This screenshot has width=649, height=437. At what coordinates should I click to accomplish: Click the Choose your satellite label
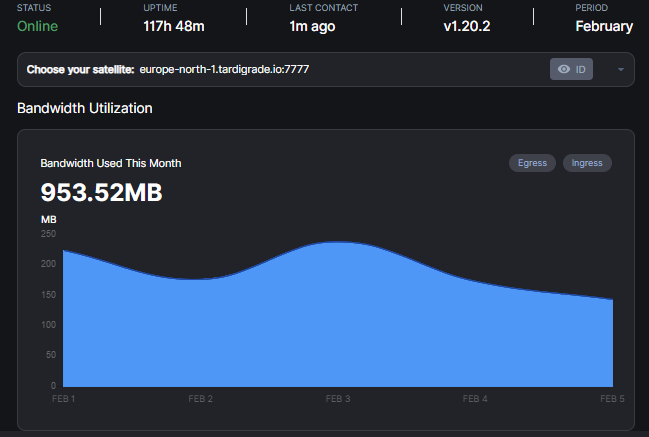click(79, 70)
